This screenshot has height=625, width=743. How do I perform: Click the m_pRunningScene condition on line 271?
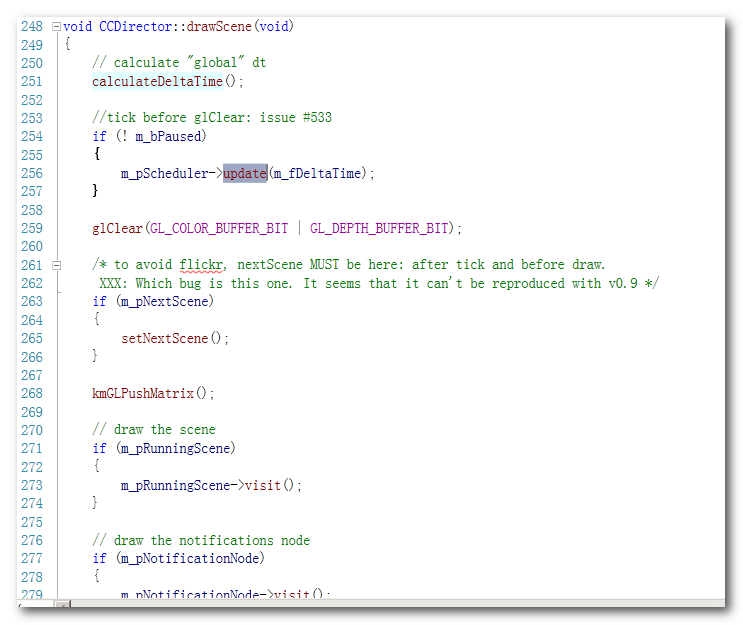click(x=175, y=448)
